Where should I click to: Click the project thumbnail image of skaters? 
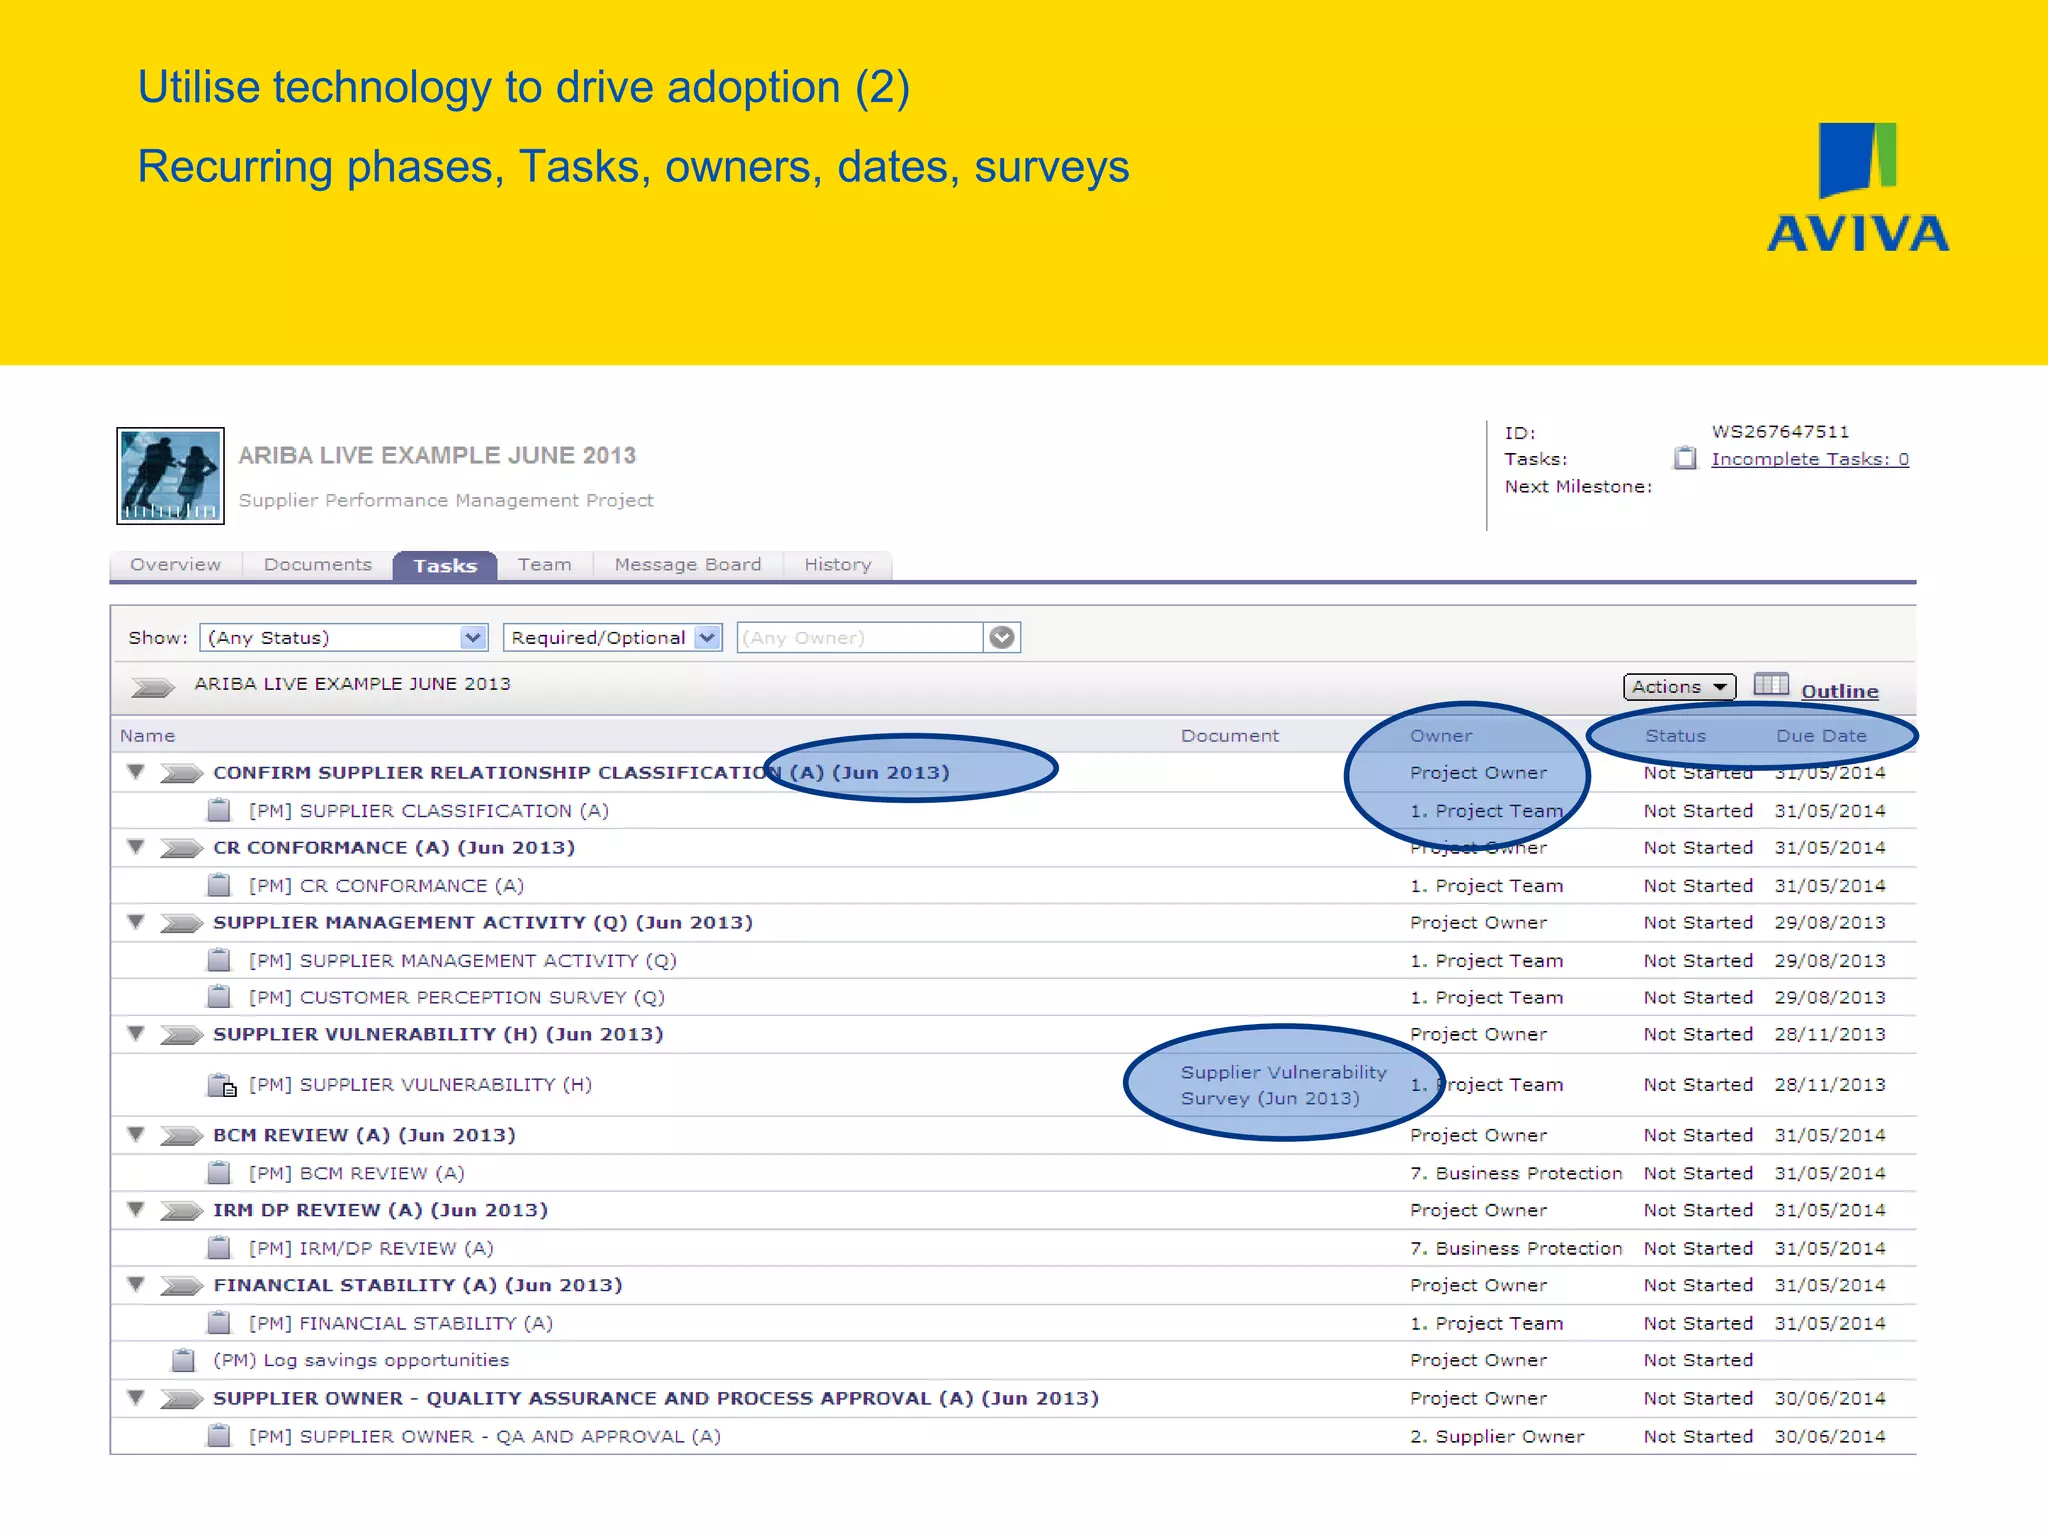[170, 475]
